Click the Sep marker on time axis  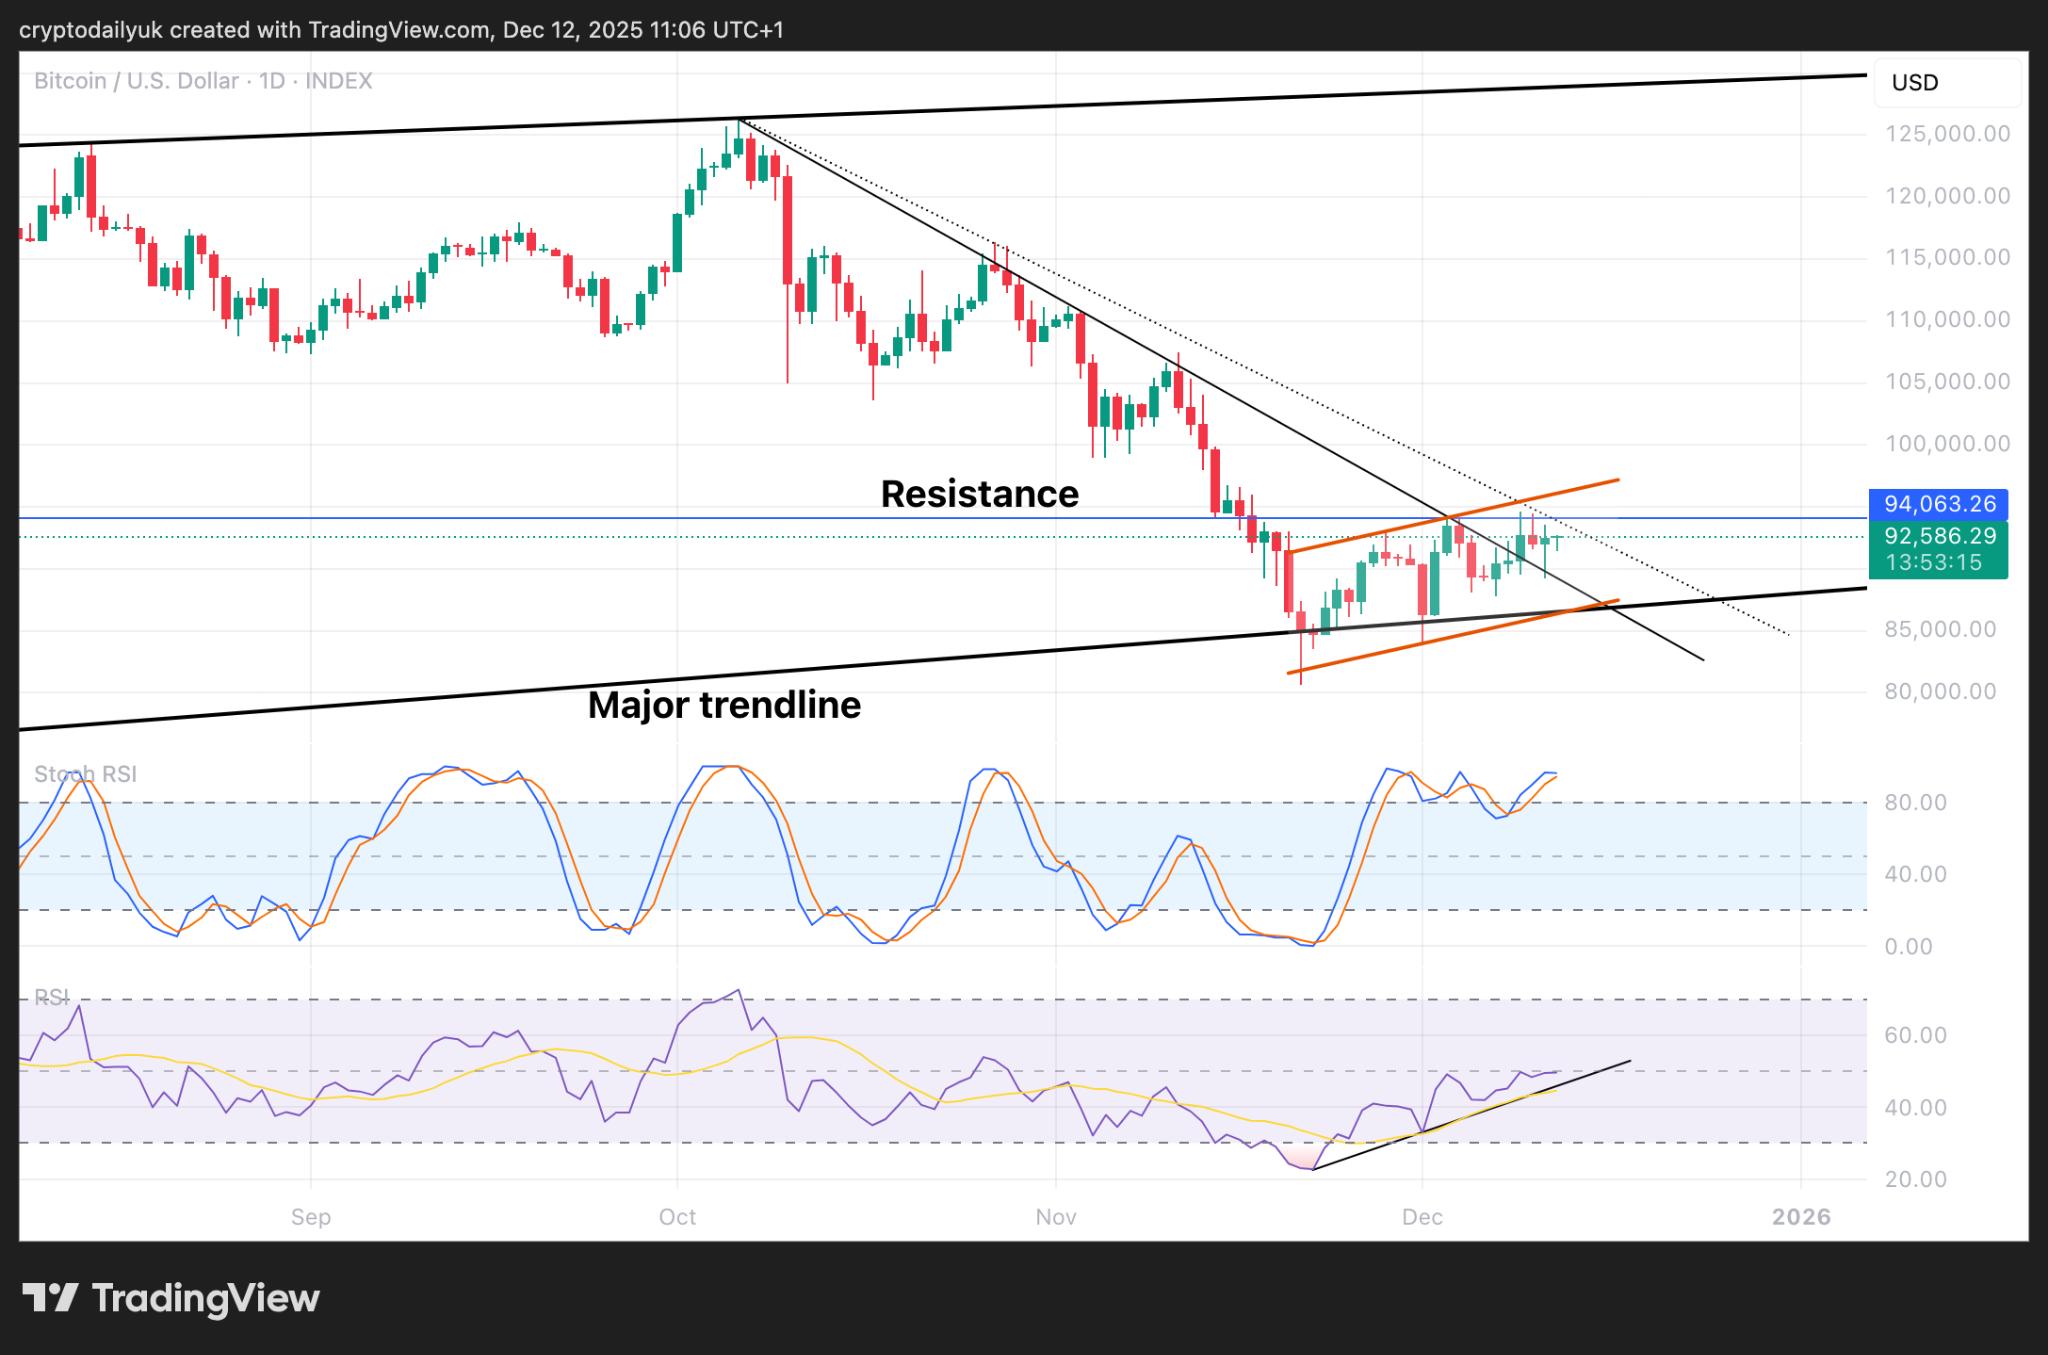click(x=311, y=1217)
